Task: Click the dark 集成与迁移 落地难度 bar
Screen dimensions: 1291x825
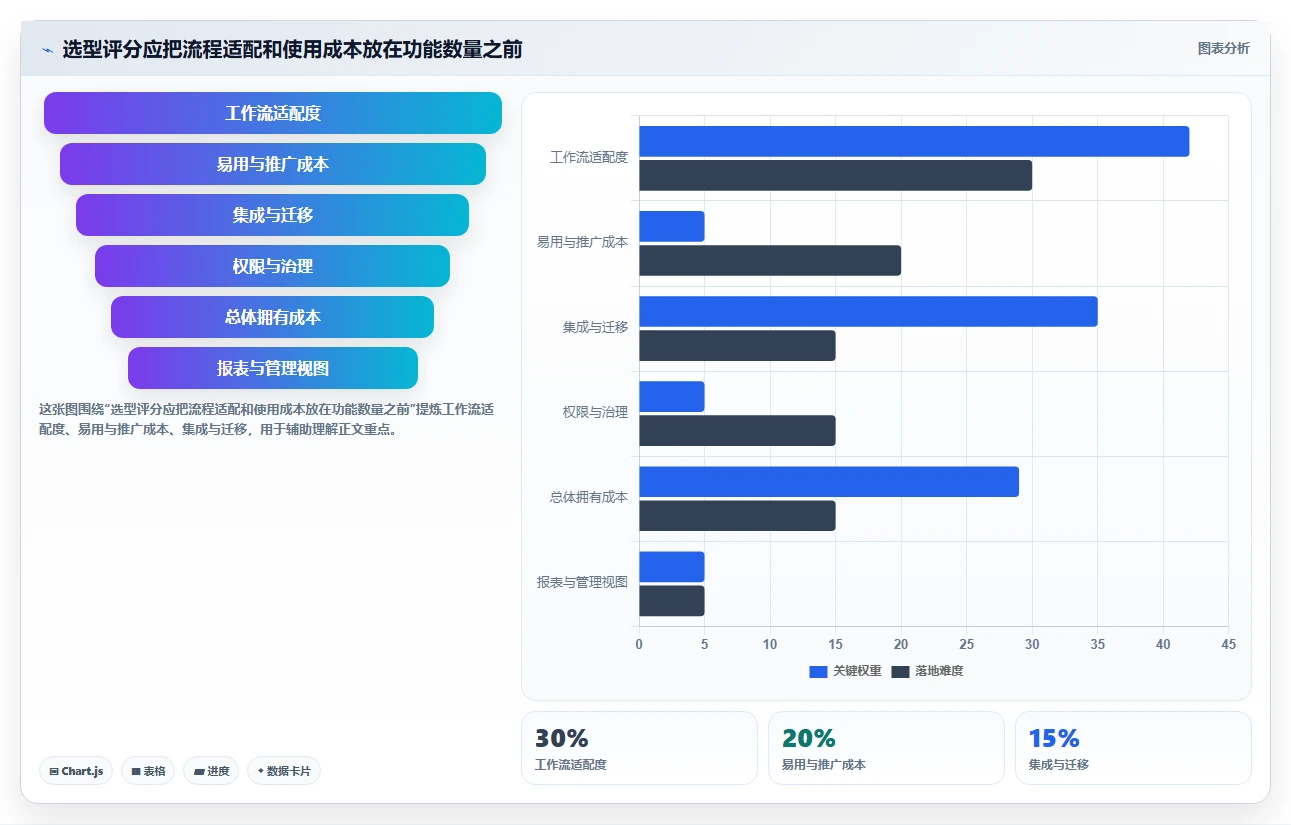Action: click(738, 345)
